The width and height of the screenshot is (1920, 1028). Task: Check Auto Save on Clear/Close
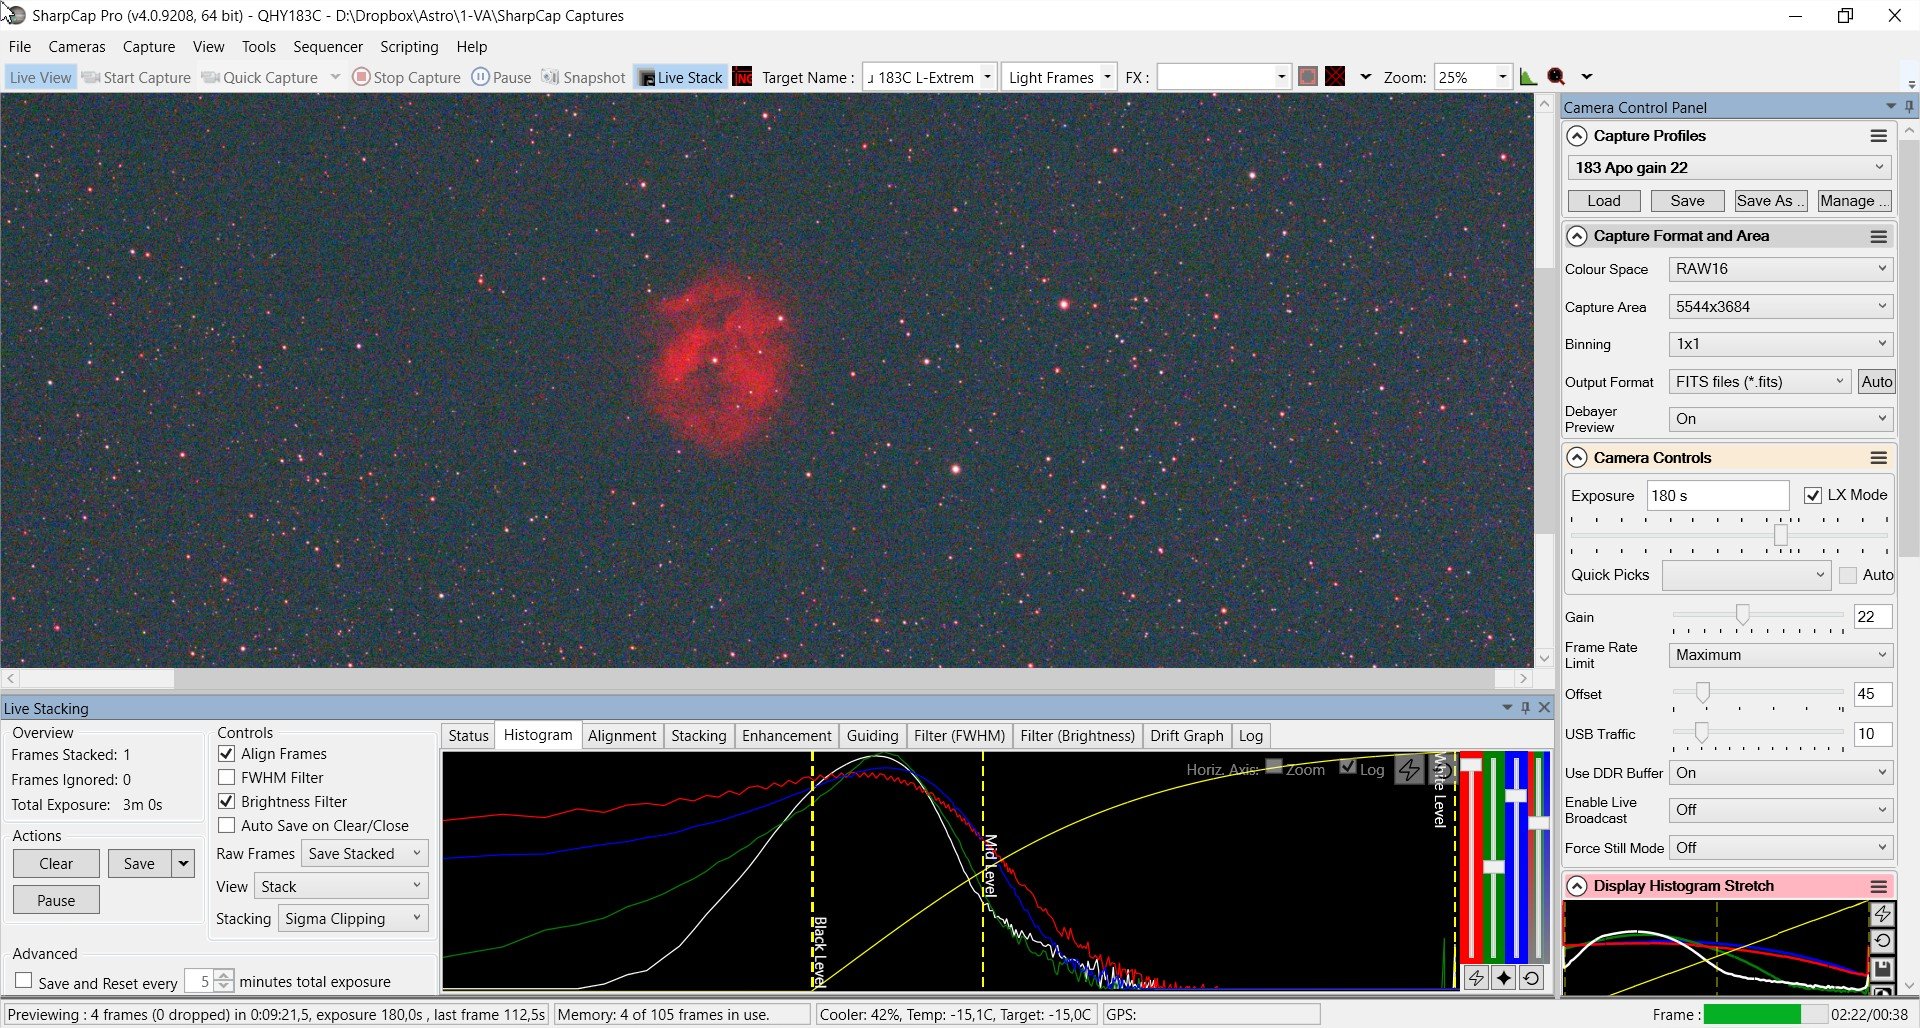(227, 825)
